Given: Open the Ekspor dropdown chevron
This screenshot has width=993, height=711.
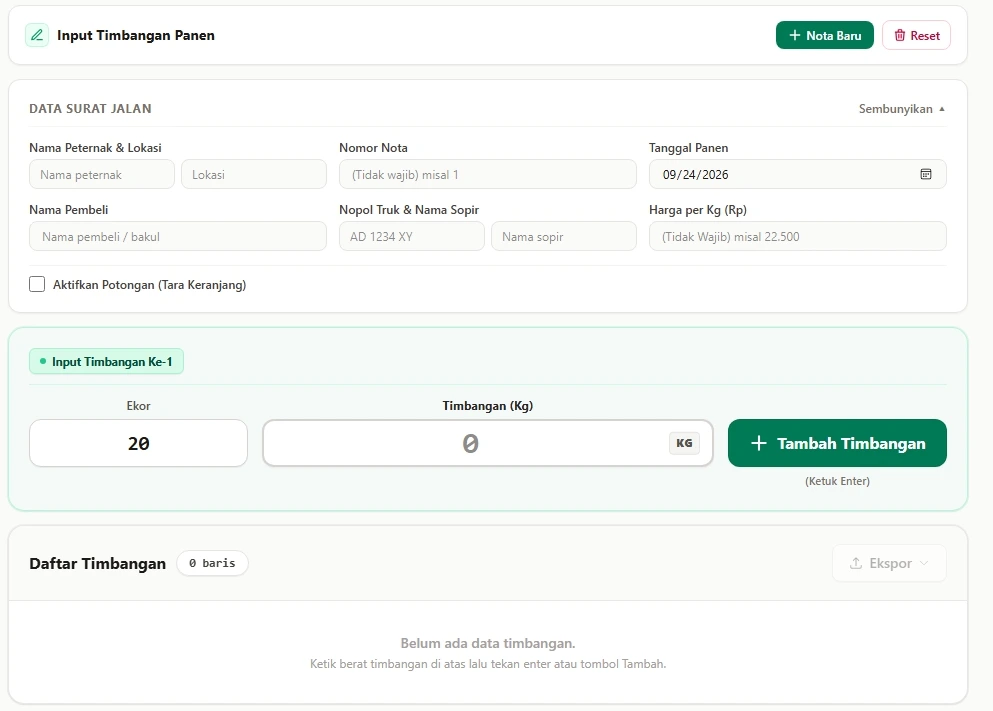Looking at the screenshot, I should tap(924, 563).
